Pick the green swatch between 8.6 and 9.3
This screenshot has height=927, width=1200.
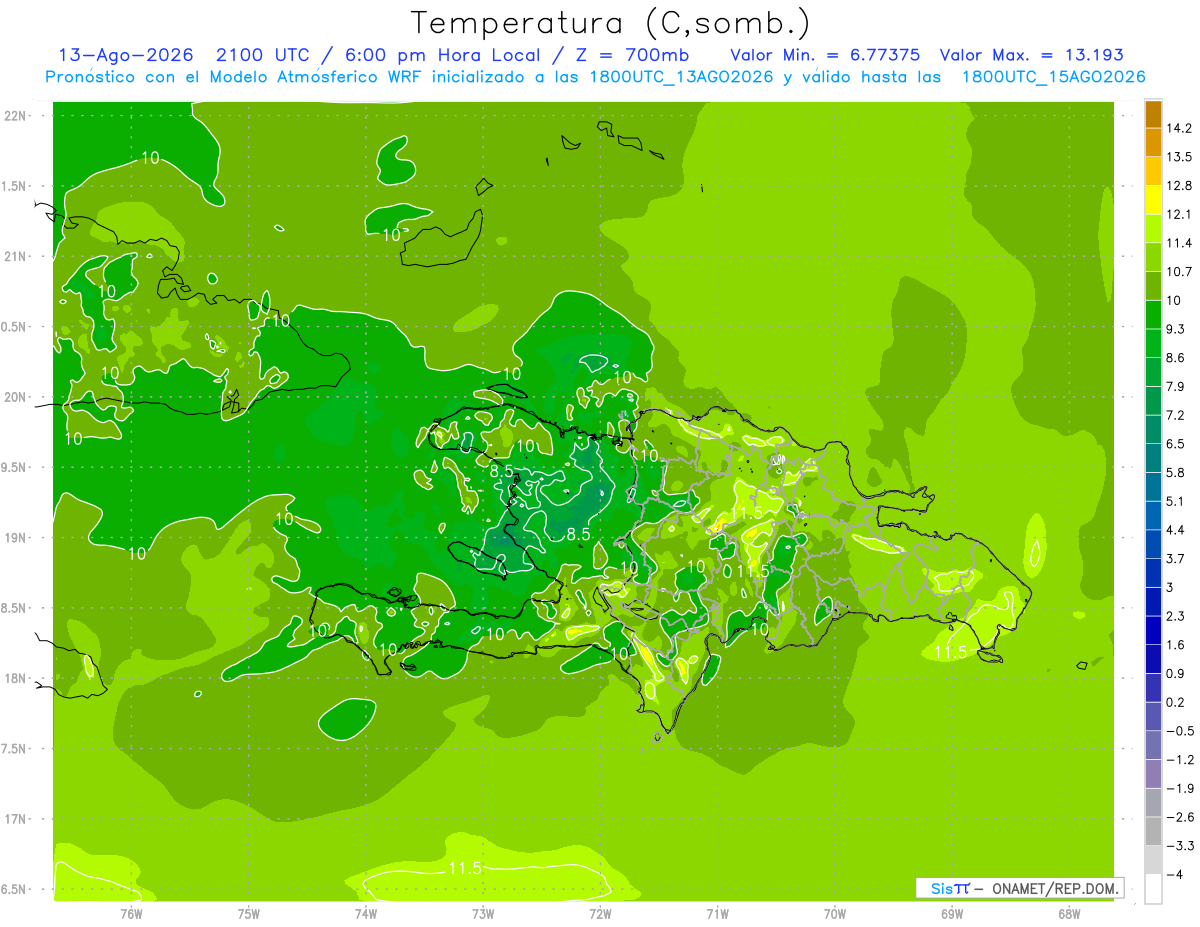click(x=1153, y=344)
